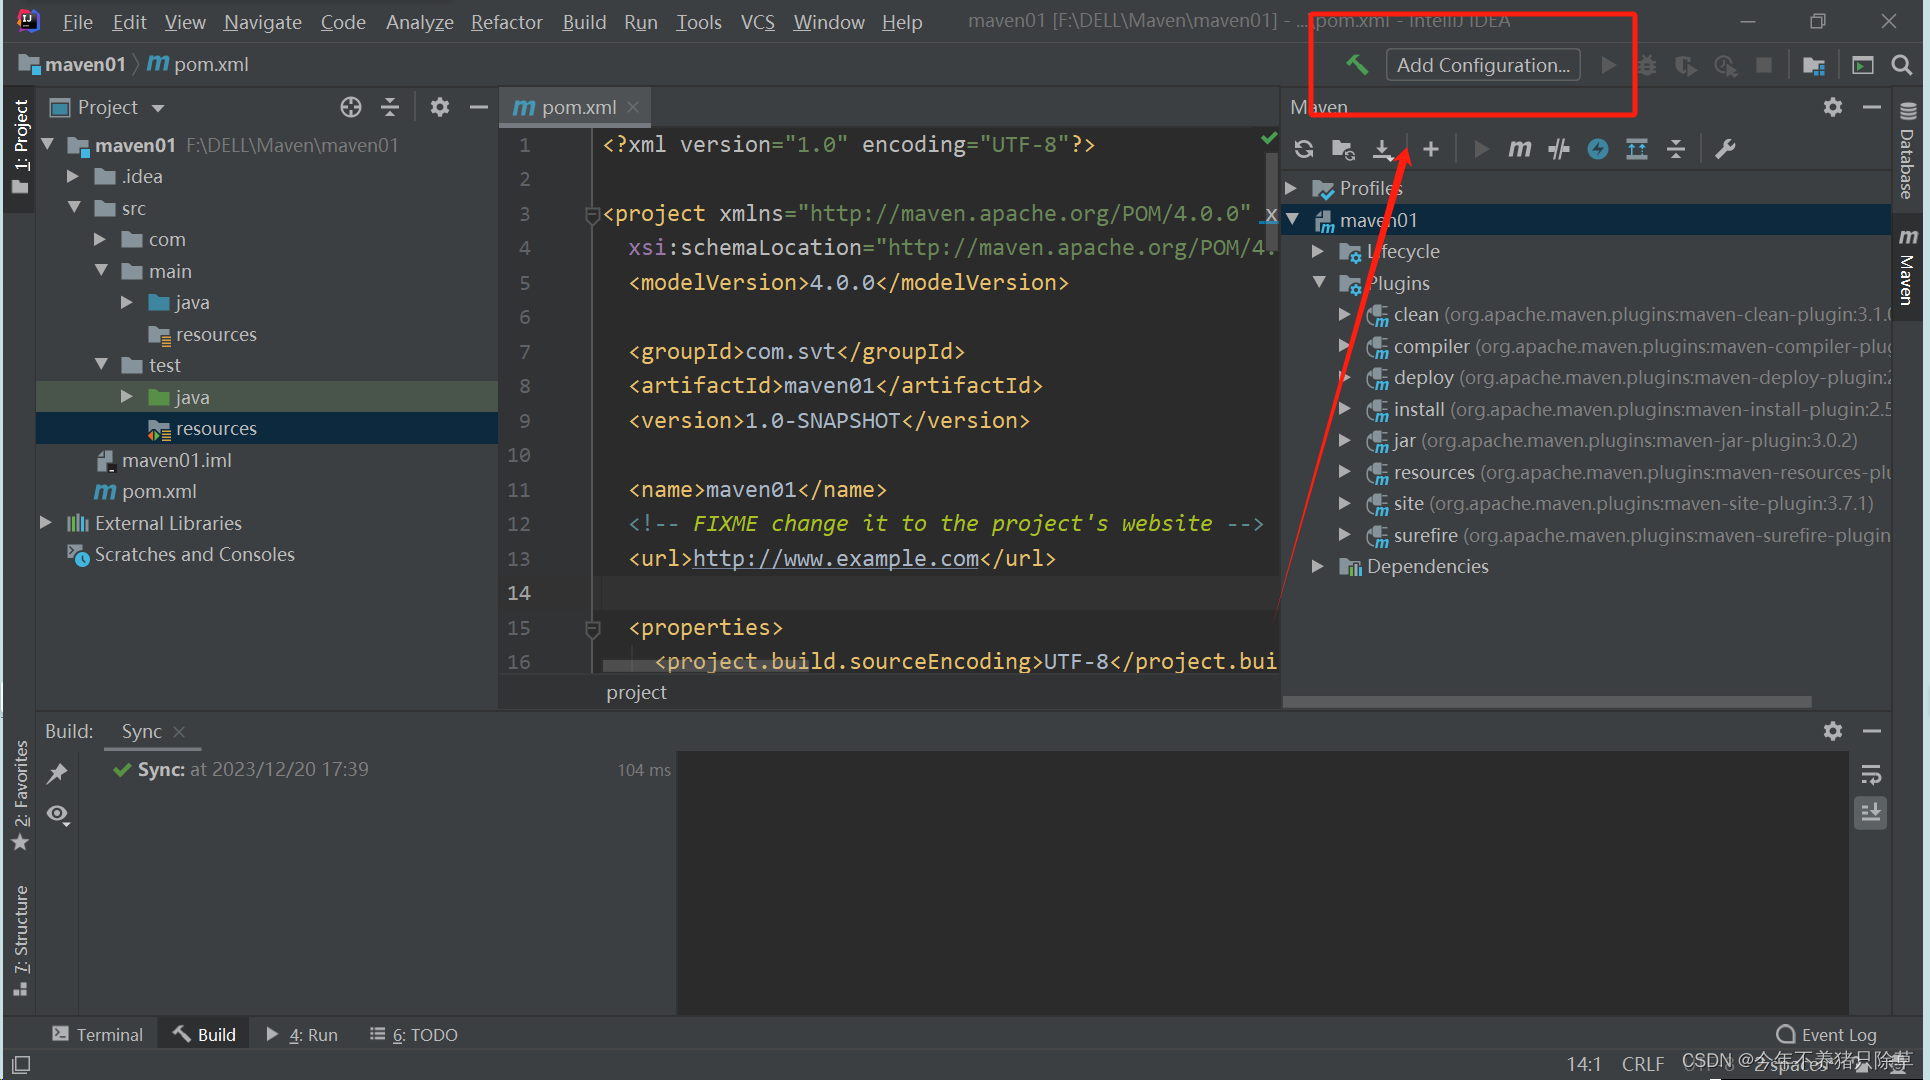The image size is (1930, 1080).
Task: Open the VCS menu
Action: (x=757, y=22)
